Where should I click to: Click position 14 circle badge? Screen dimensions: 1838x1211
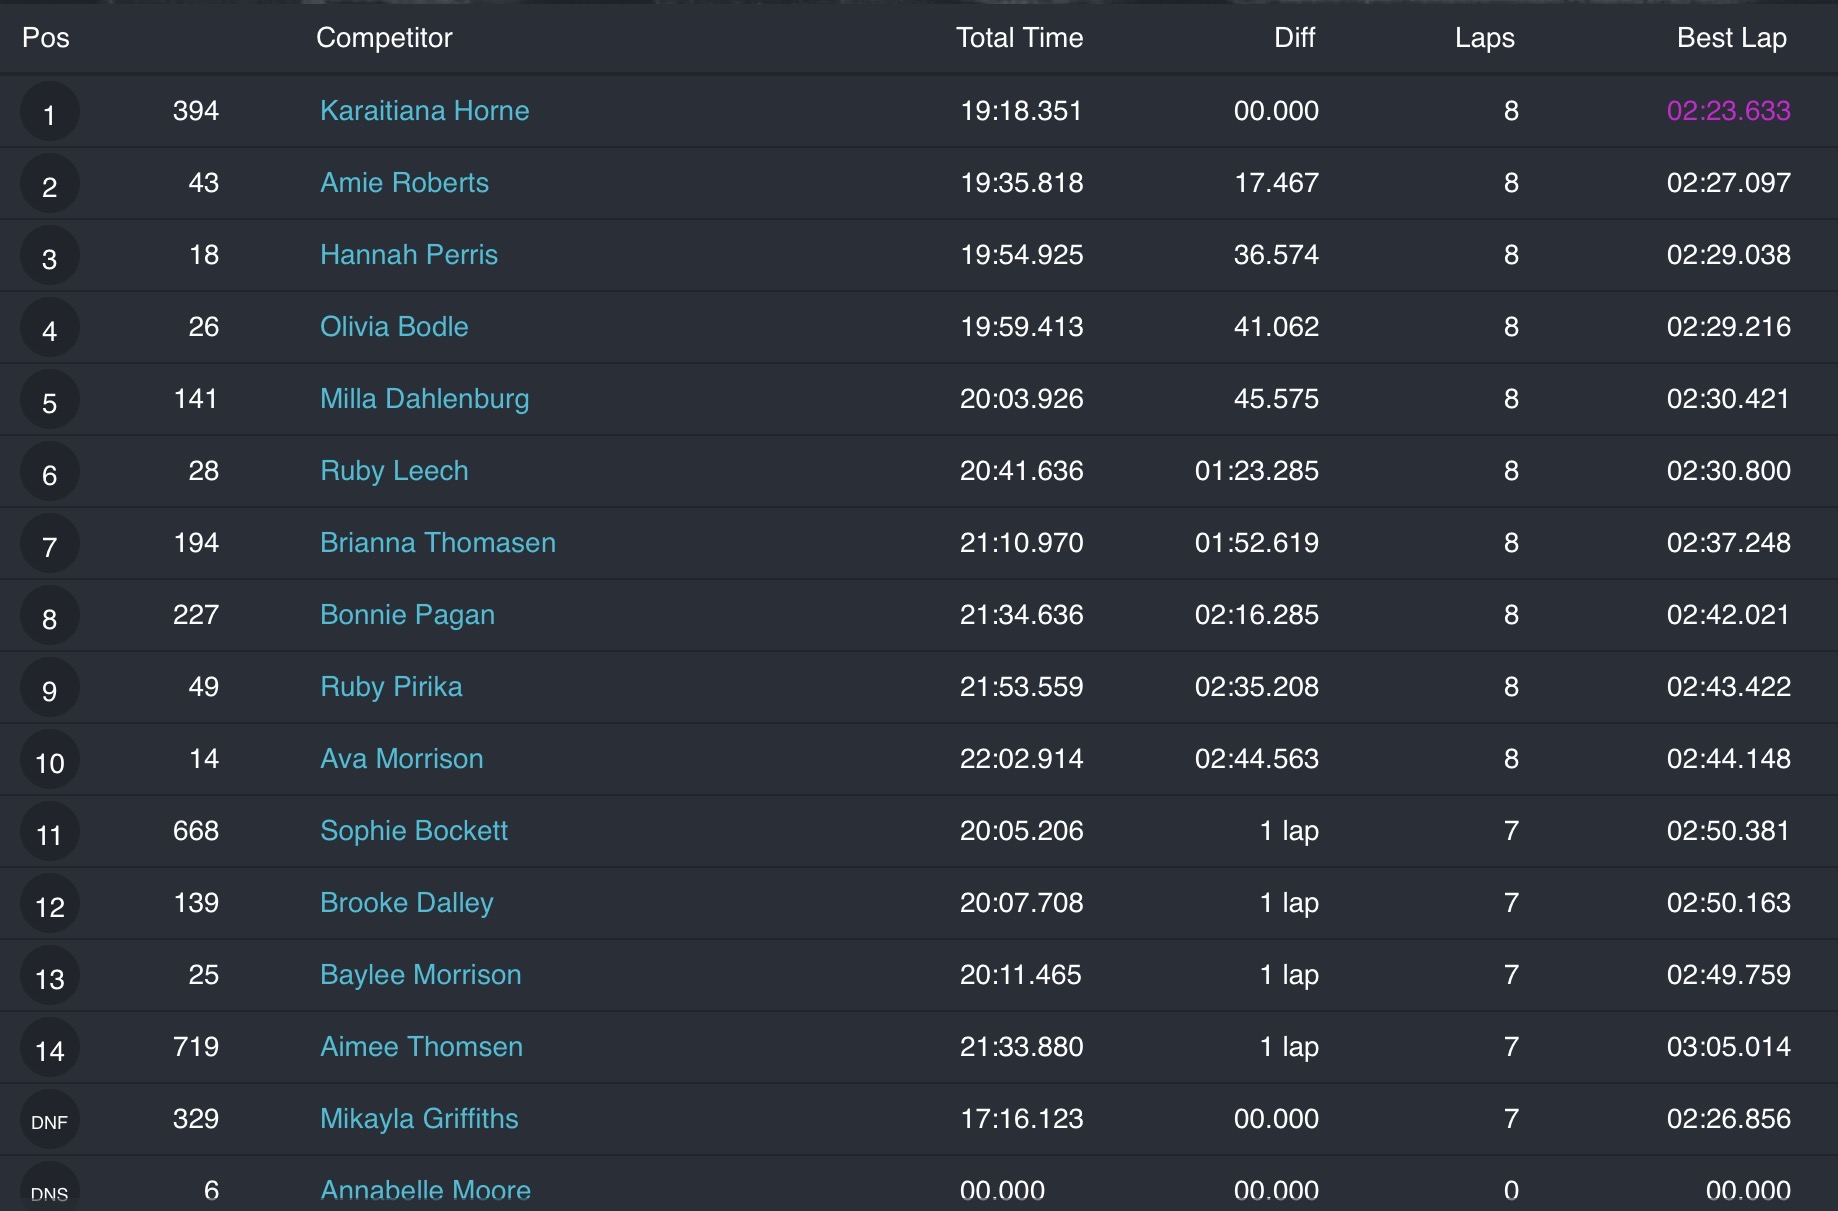[x=49, y=1049]
